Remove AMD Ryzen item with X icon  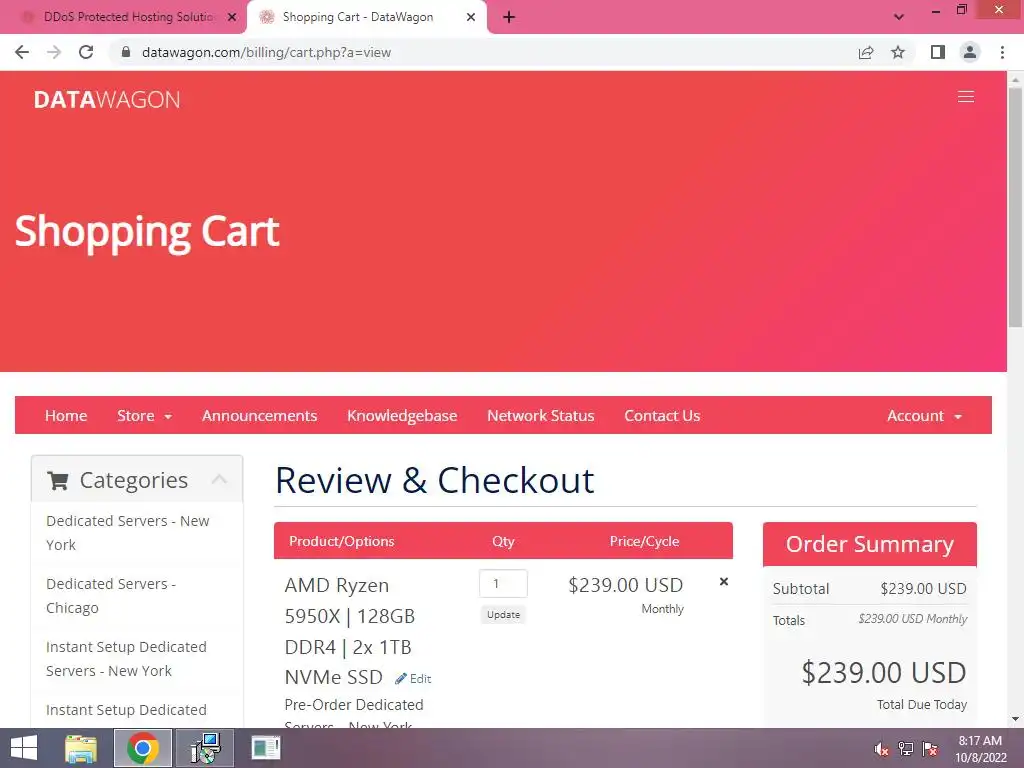[724, 581]
